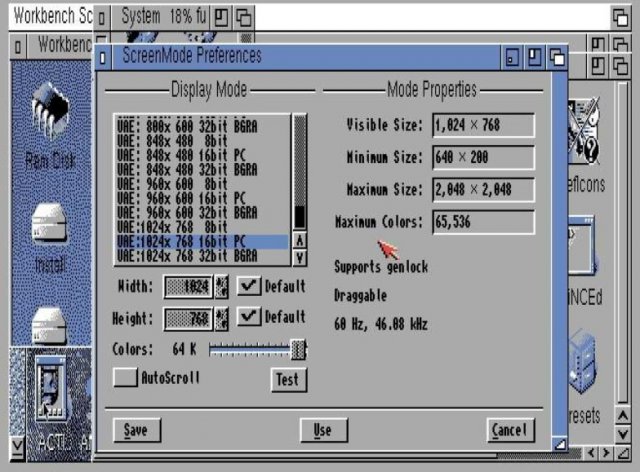Click the Use button
This screenshot has height=472, width=640.
click(324, 430)
